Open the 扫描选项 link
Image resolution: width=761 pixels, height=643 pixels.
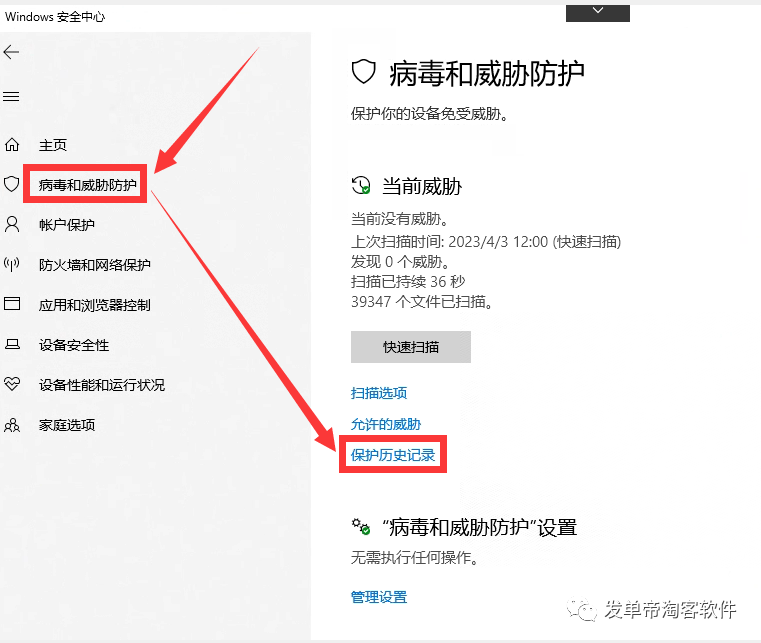pos(379,393)
